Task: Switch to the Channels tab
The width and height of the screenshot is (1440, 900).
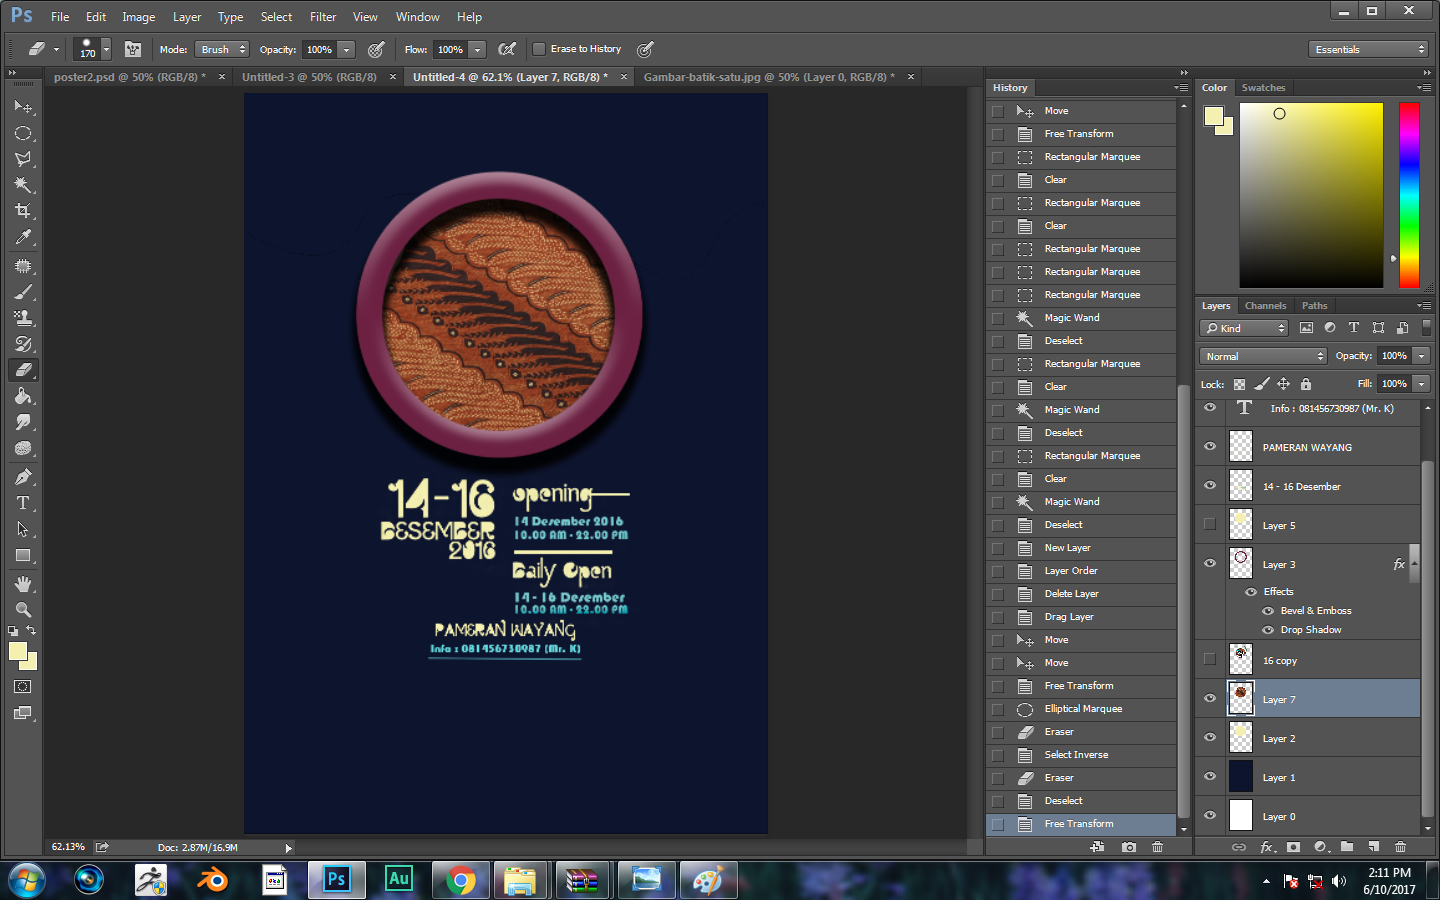Action: click(x=1265, y=305)
